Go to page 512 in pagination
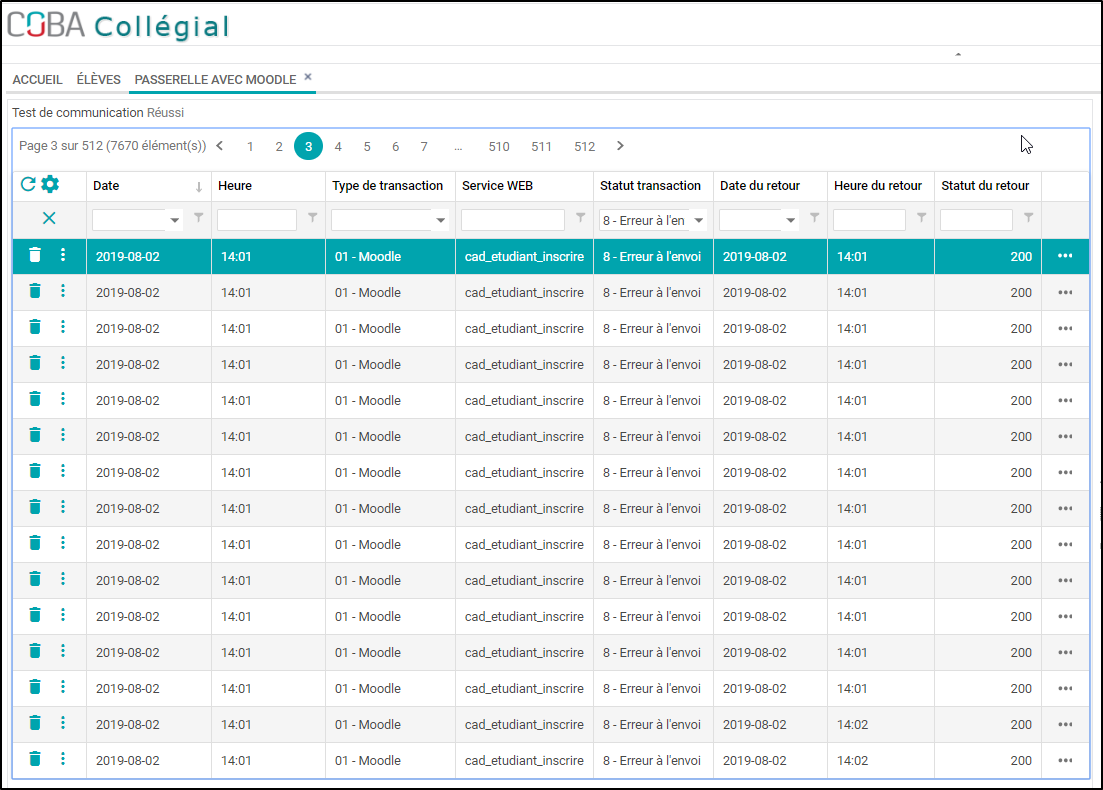Screen dimensions: 1103x790 point(584,147)
